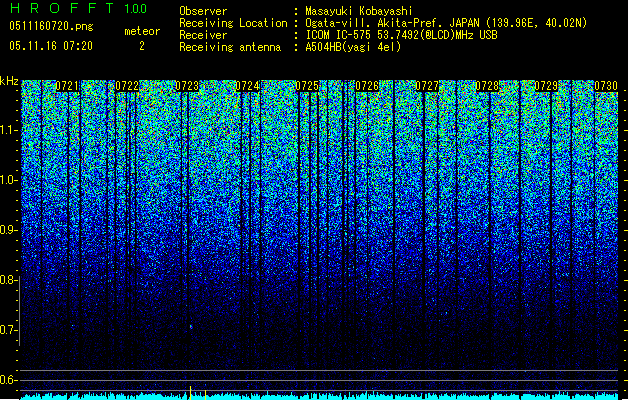Click the 0722 time marker label
The width and height of the screenshot is (629, 400).
pos(127,86)
